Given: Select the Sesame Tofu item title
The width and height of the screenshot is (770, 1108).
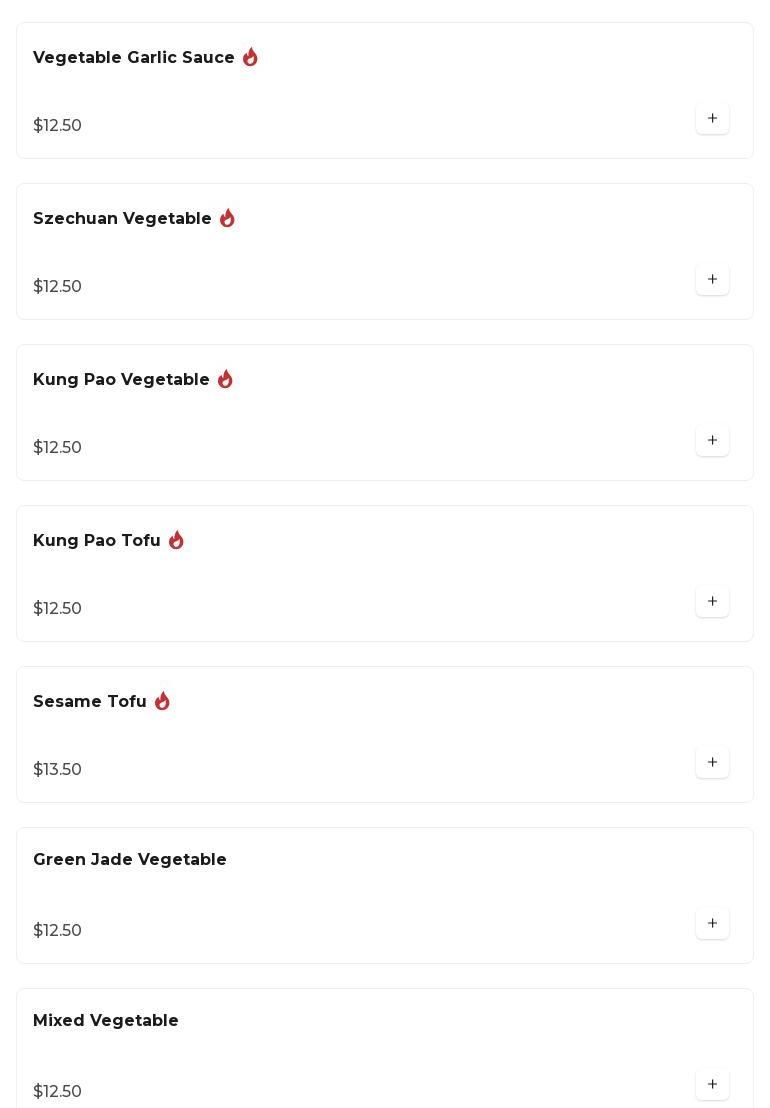Looking at the screenshot, I should (x=90, y=702).
